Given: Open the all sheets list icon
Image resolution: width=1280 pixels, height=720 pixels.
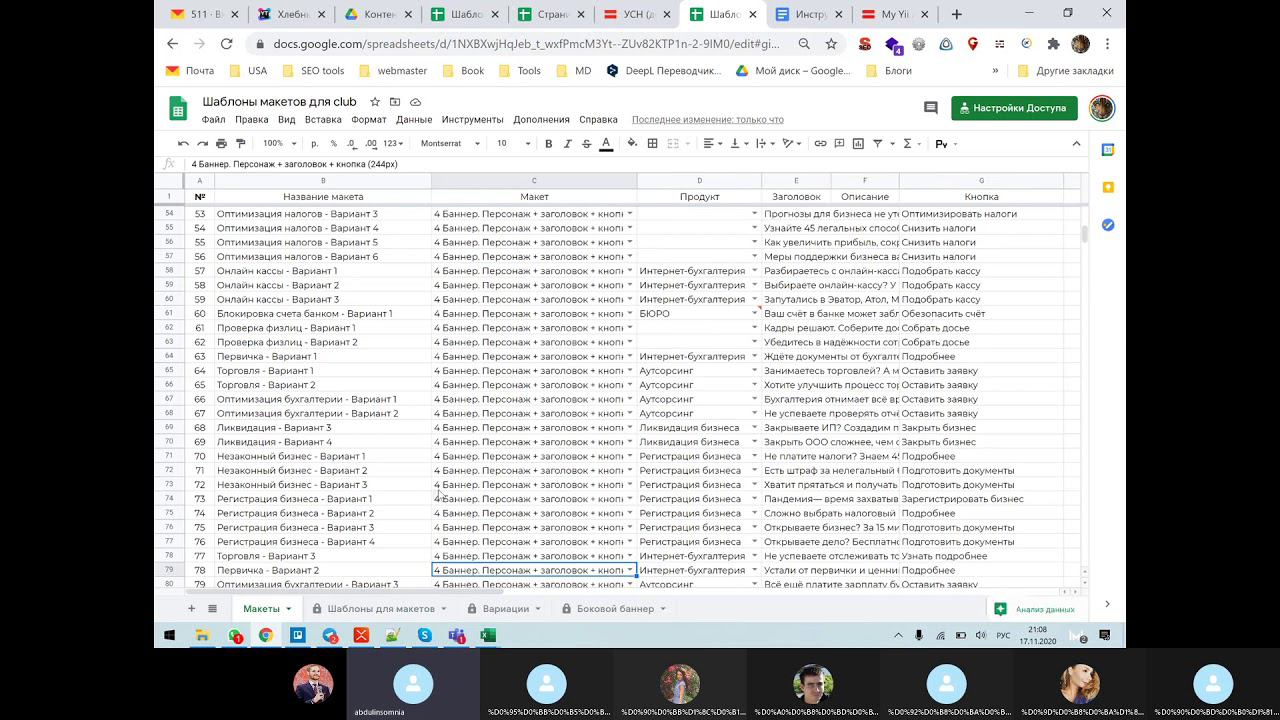Looking at the screenshot, I should coord(212,608).
